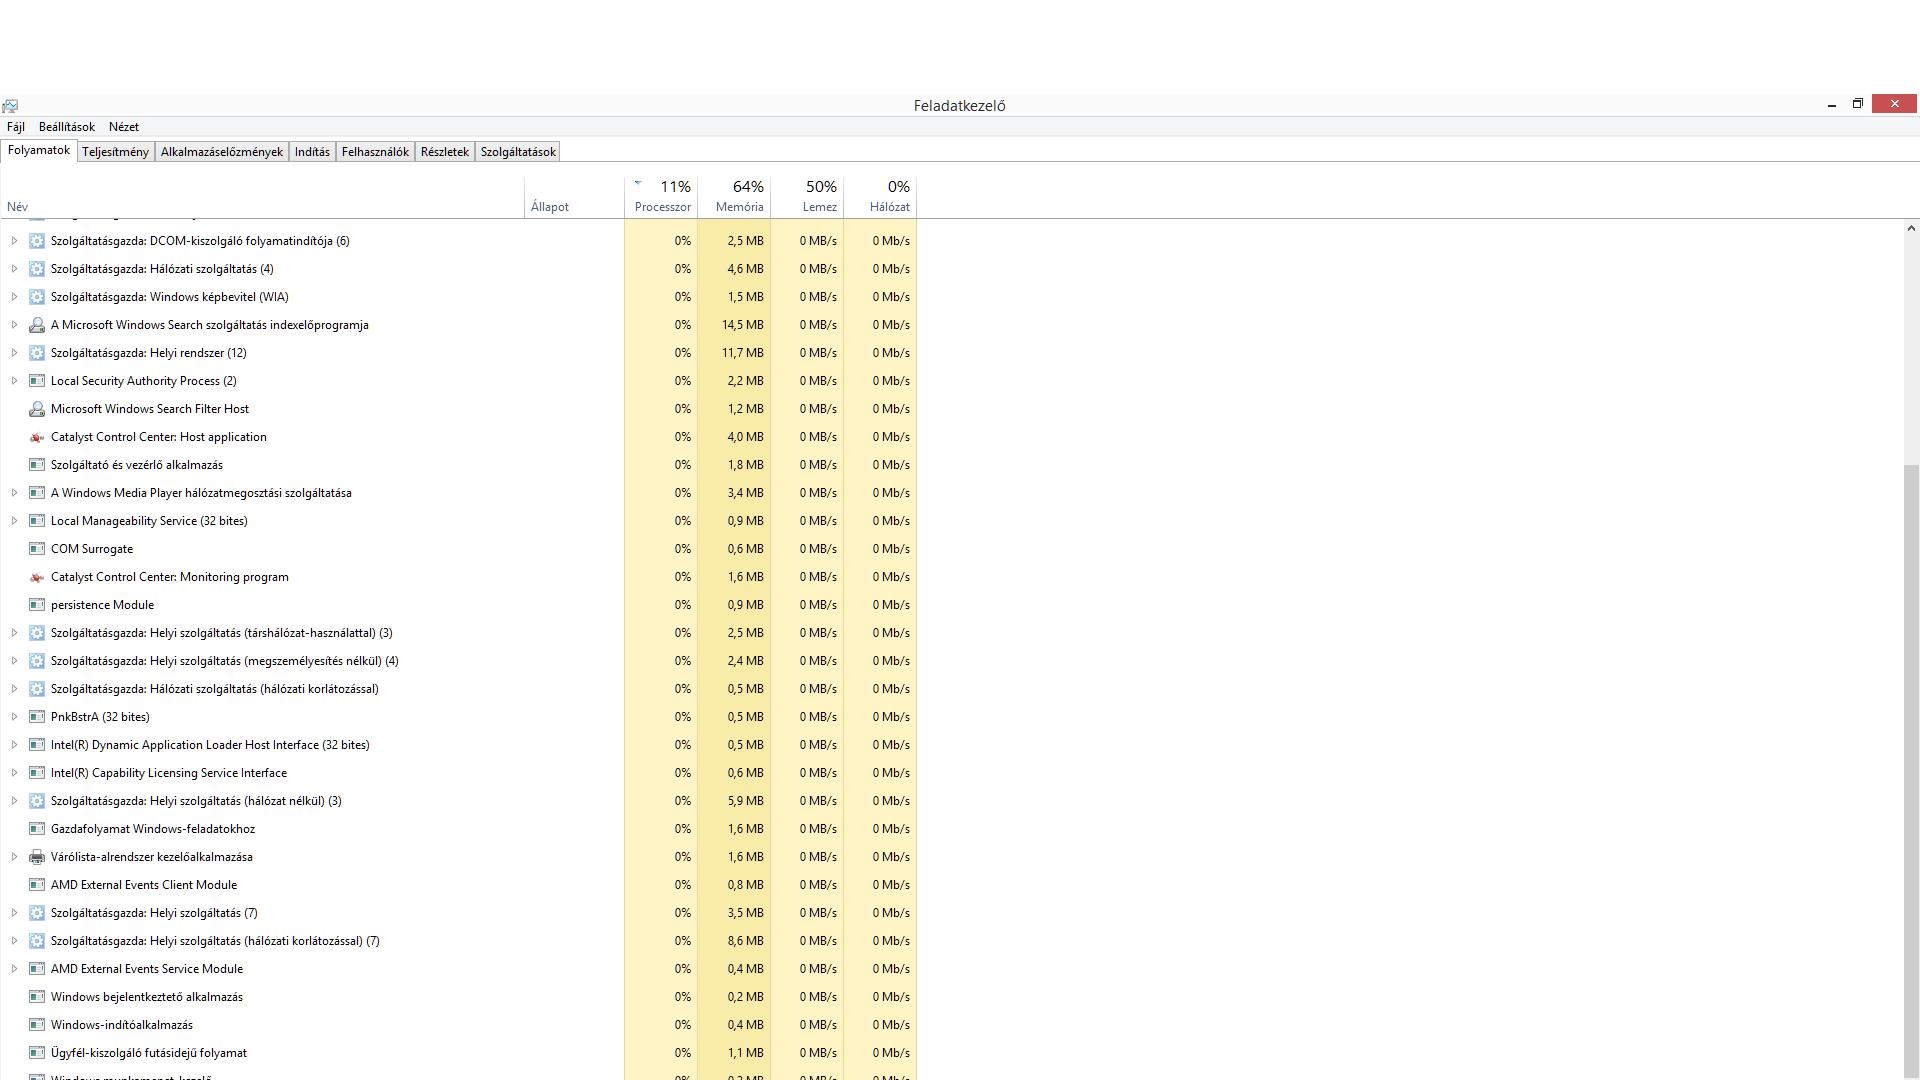Open the Fájl menu
This screenshot has width=1920, height=1080.
coord(16,127)
